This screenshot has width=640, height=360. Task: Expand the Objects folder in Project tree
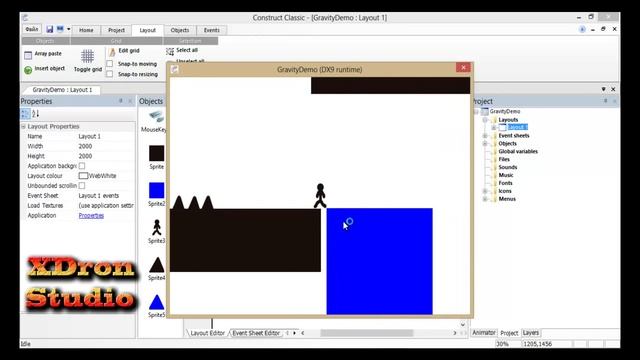coord(485,143)
